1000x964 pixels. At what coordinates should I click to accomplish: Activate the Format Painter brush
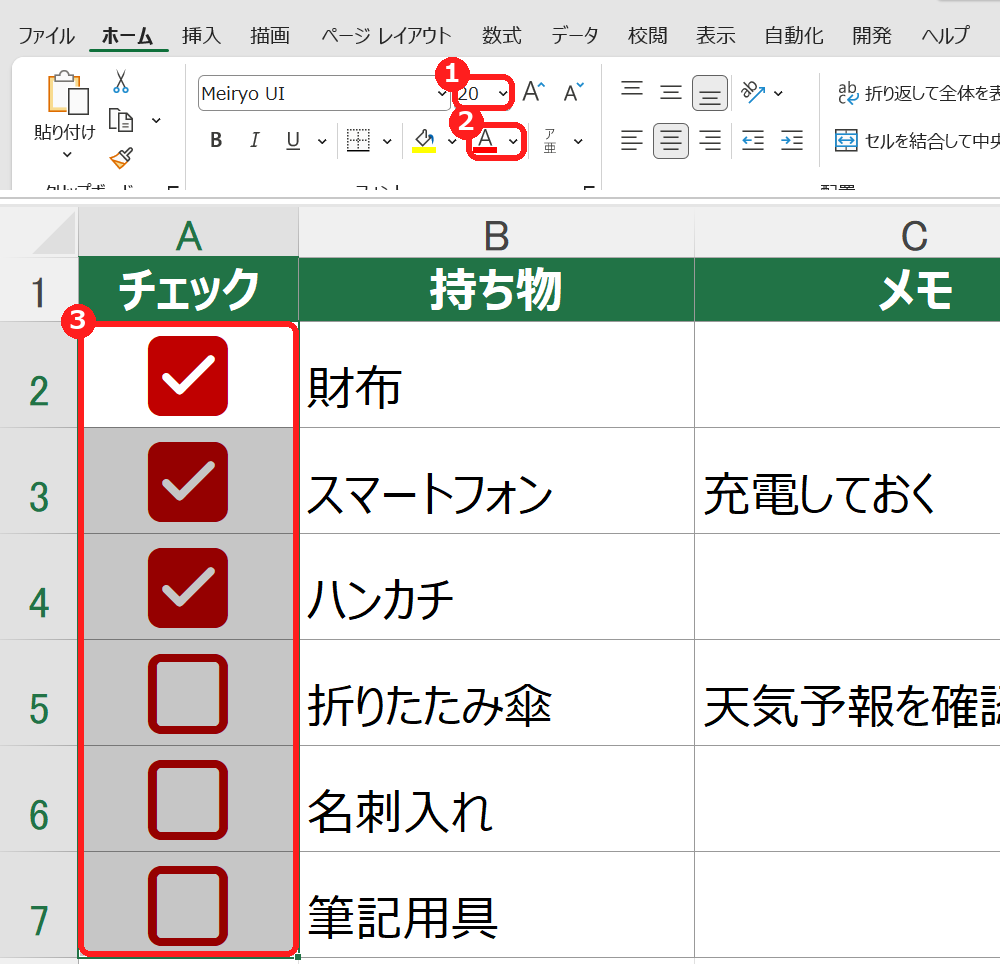(x=121, y=157)
